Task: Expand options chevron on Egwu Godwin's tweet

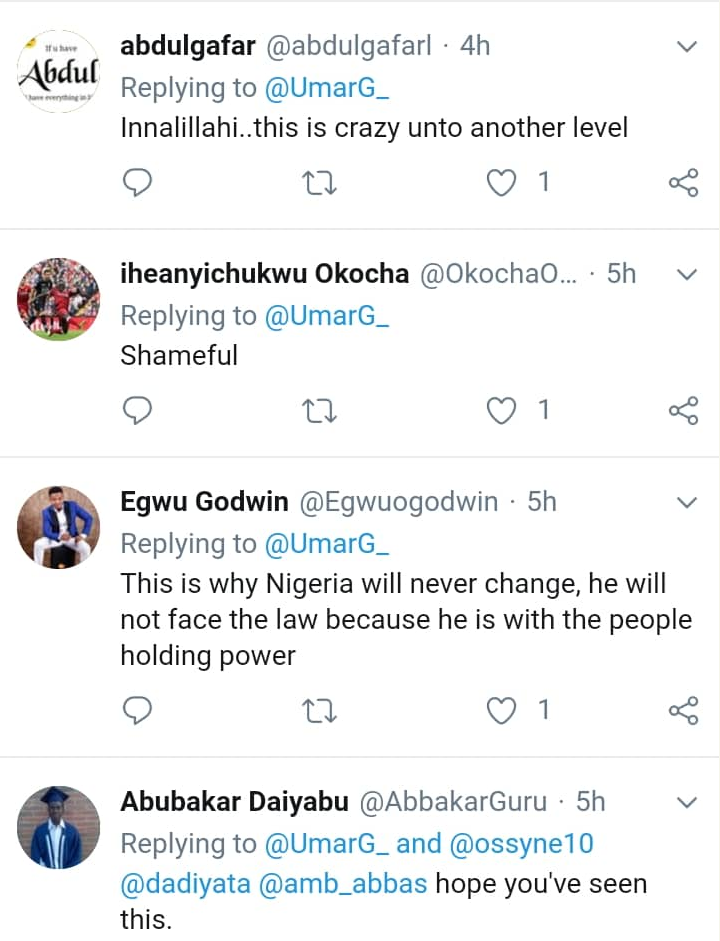Action: coord(686,502)
